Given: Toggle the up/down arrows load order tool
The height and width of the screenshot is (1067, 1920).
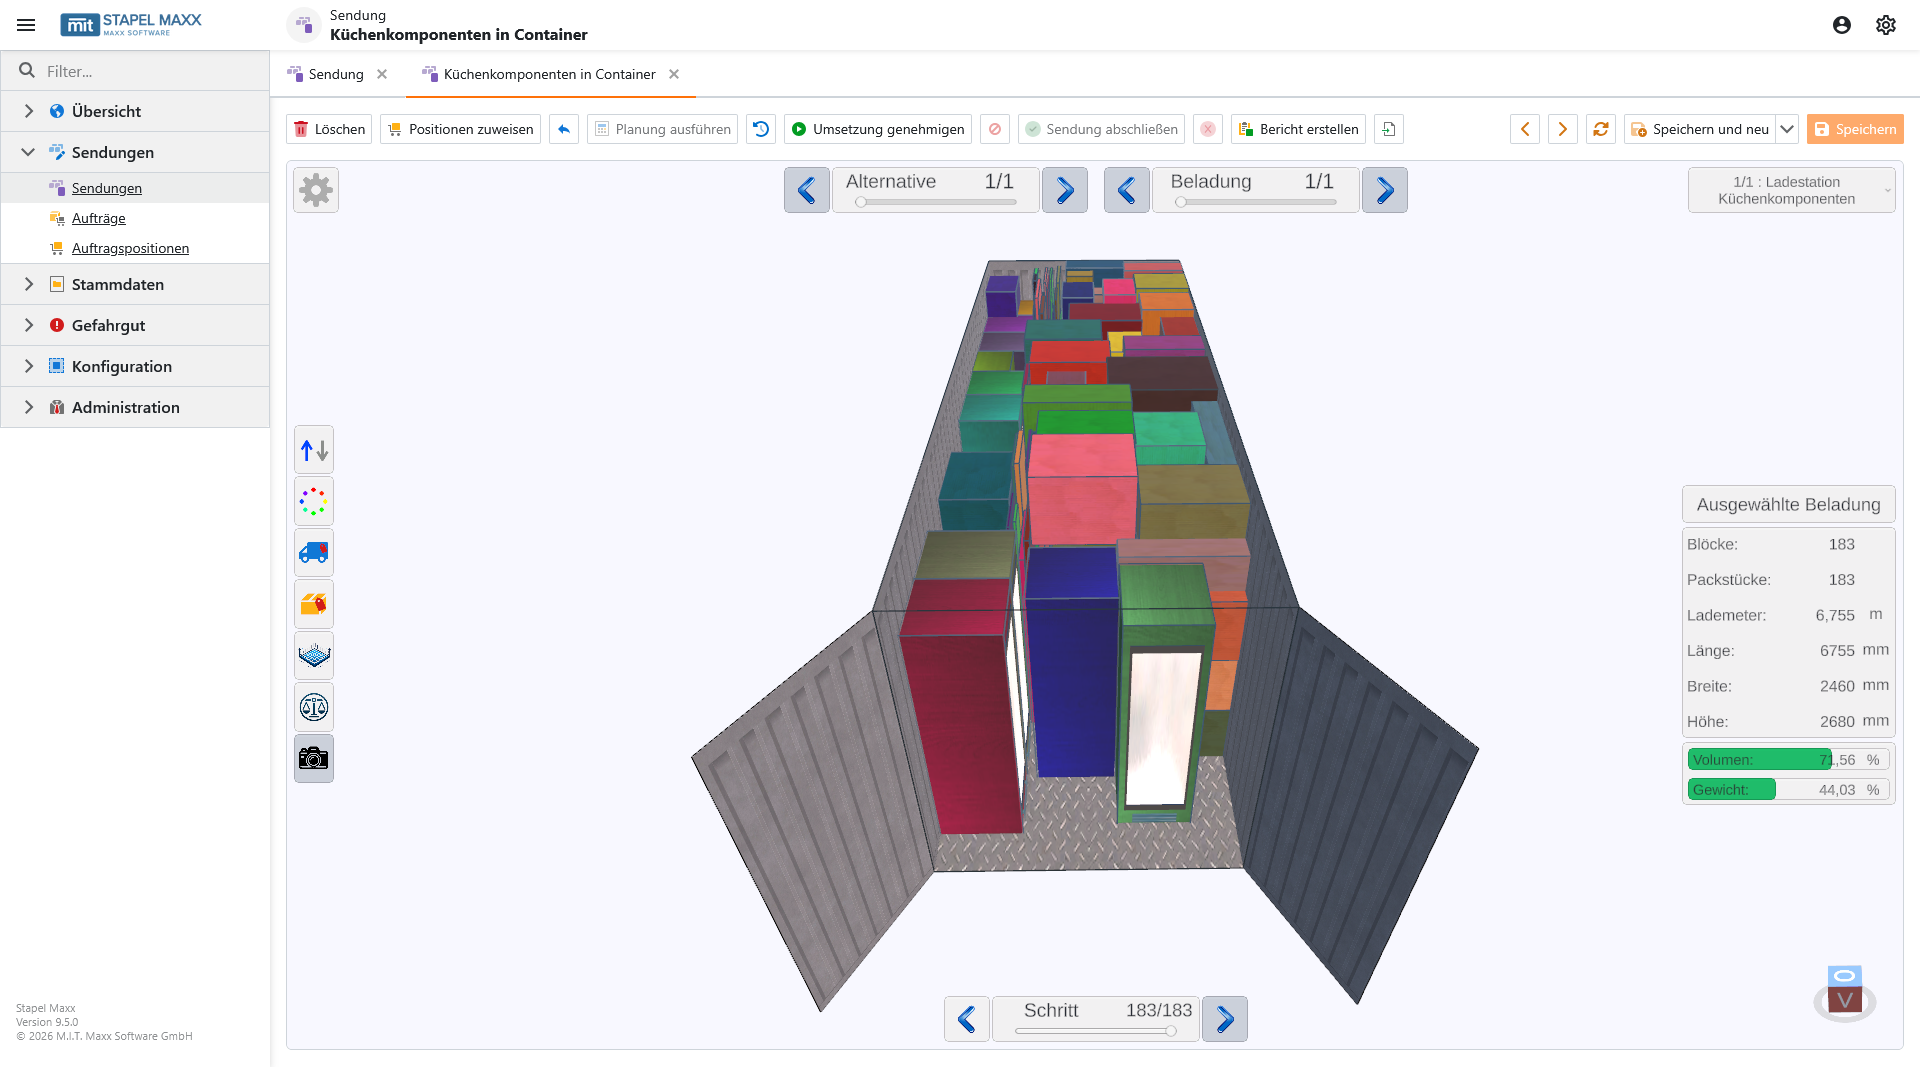Looking at the screenshot, I should [314, 450].
